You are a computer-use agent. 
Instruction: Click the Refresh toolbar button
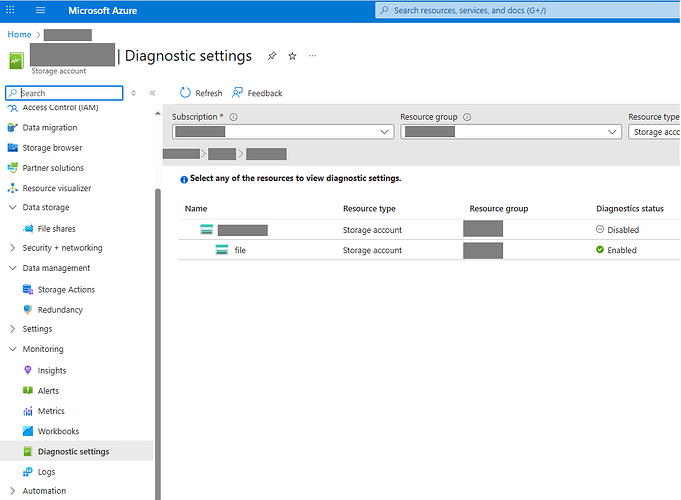click(201, 93)
